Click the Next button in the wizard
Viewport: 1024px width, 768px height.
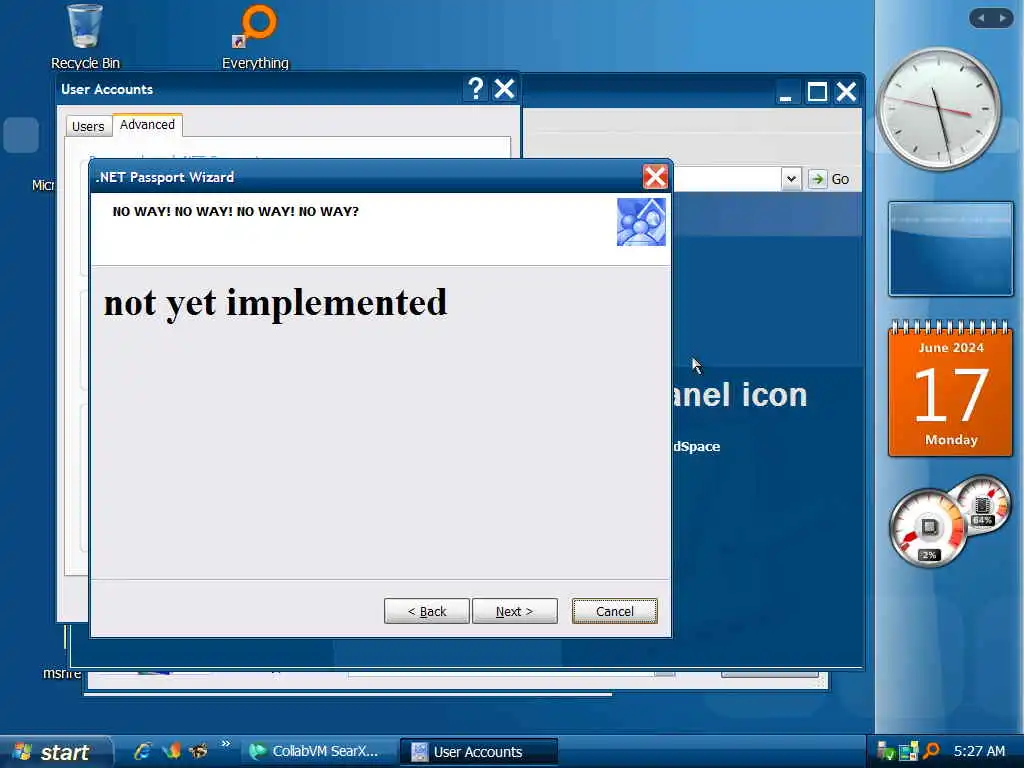click(x=515, y=611)
